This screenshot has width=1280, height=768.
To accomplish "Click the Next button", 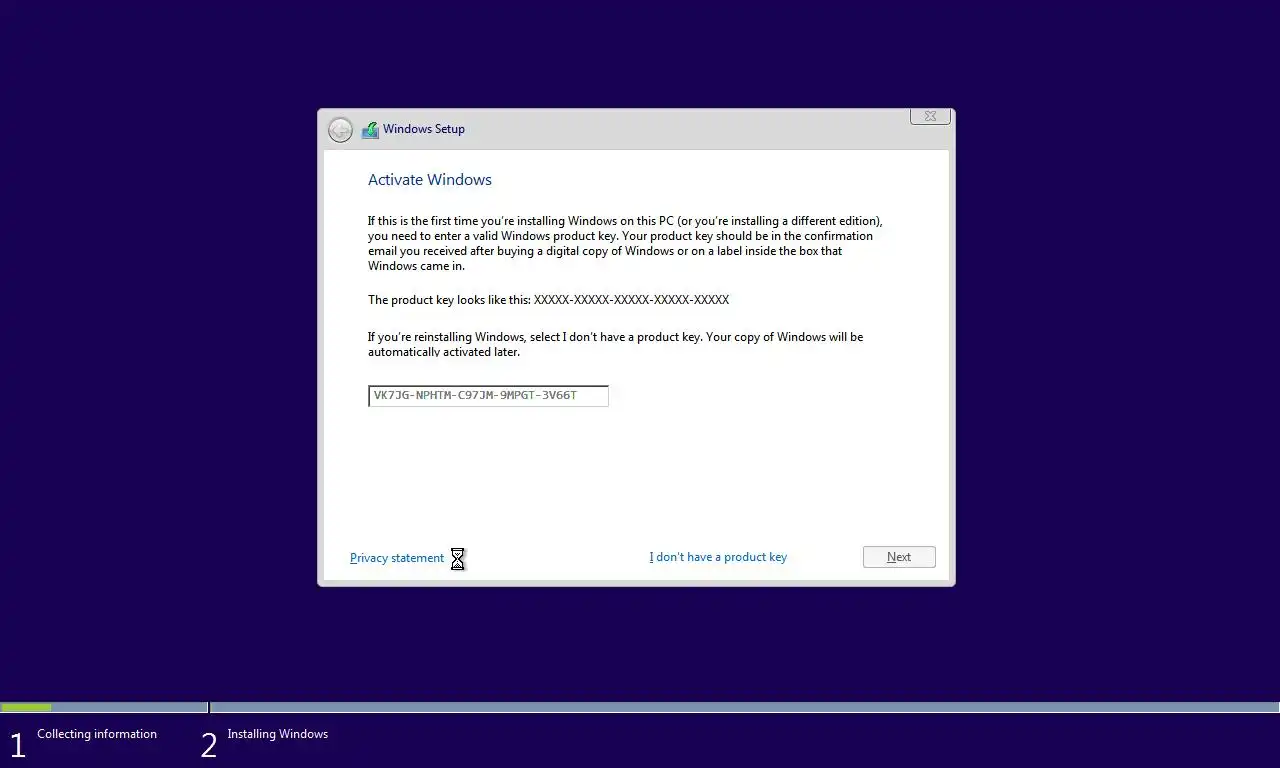I will click(x=899, y=557).
